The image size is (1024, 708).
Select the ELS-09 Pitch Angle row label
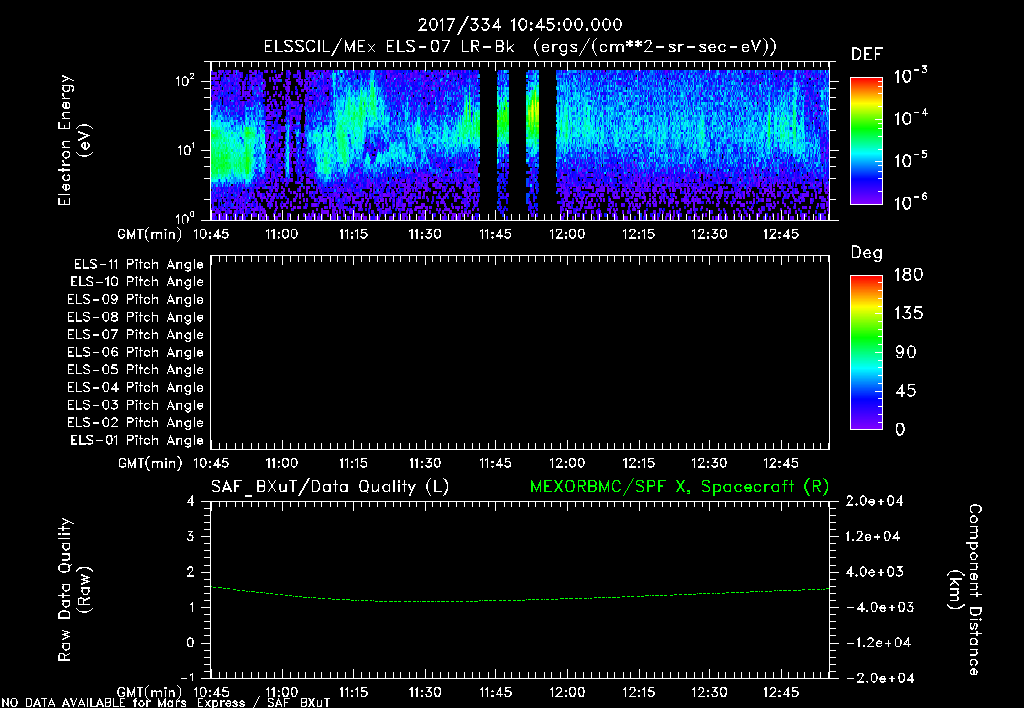136,300
